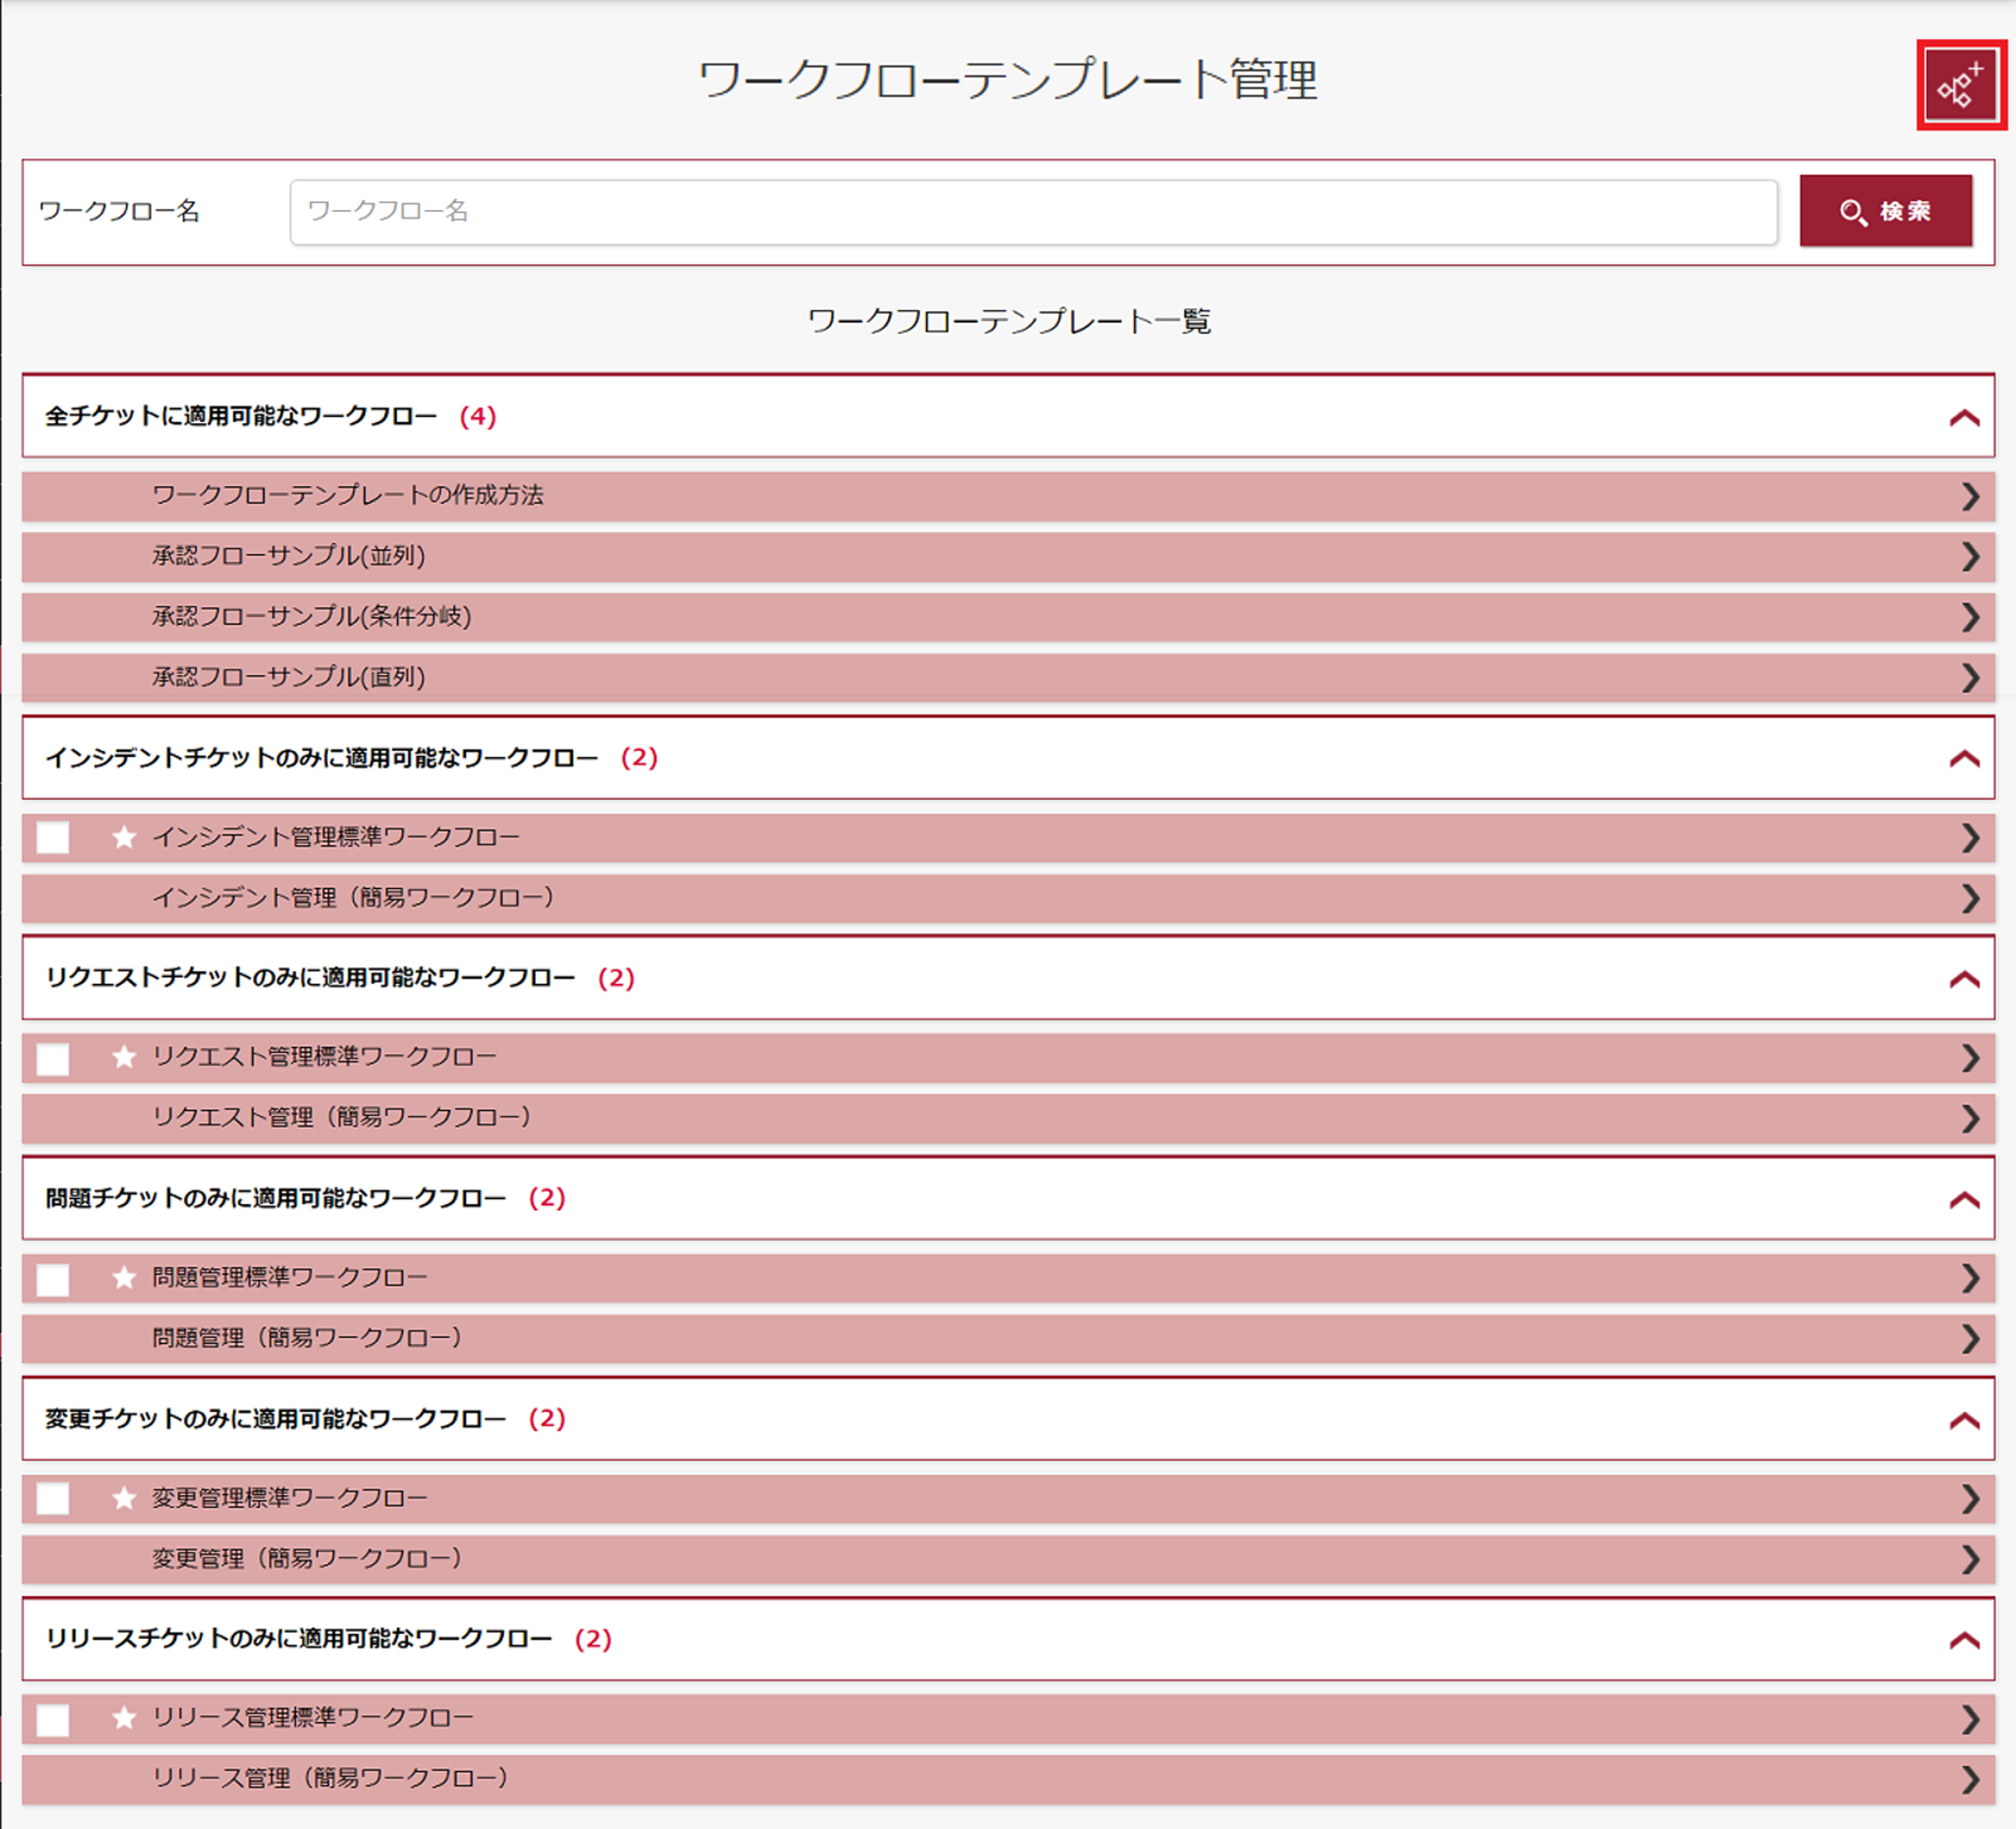The image size is (2016, 1829).
Task: Click the 変更チケットのみに適用可能なワークフロー header title
Action: [x=276, y=1419]
